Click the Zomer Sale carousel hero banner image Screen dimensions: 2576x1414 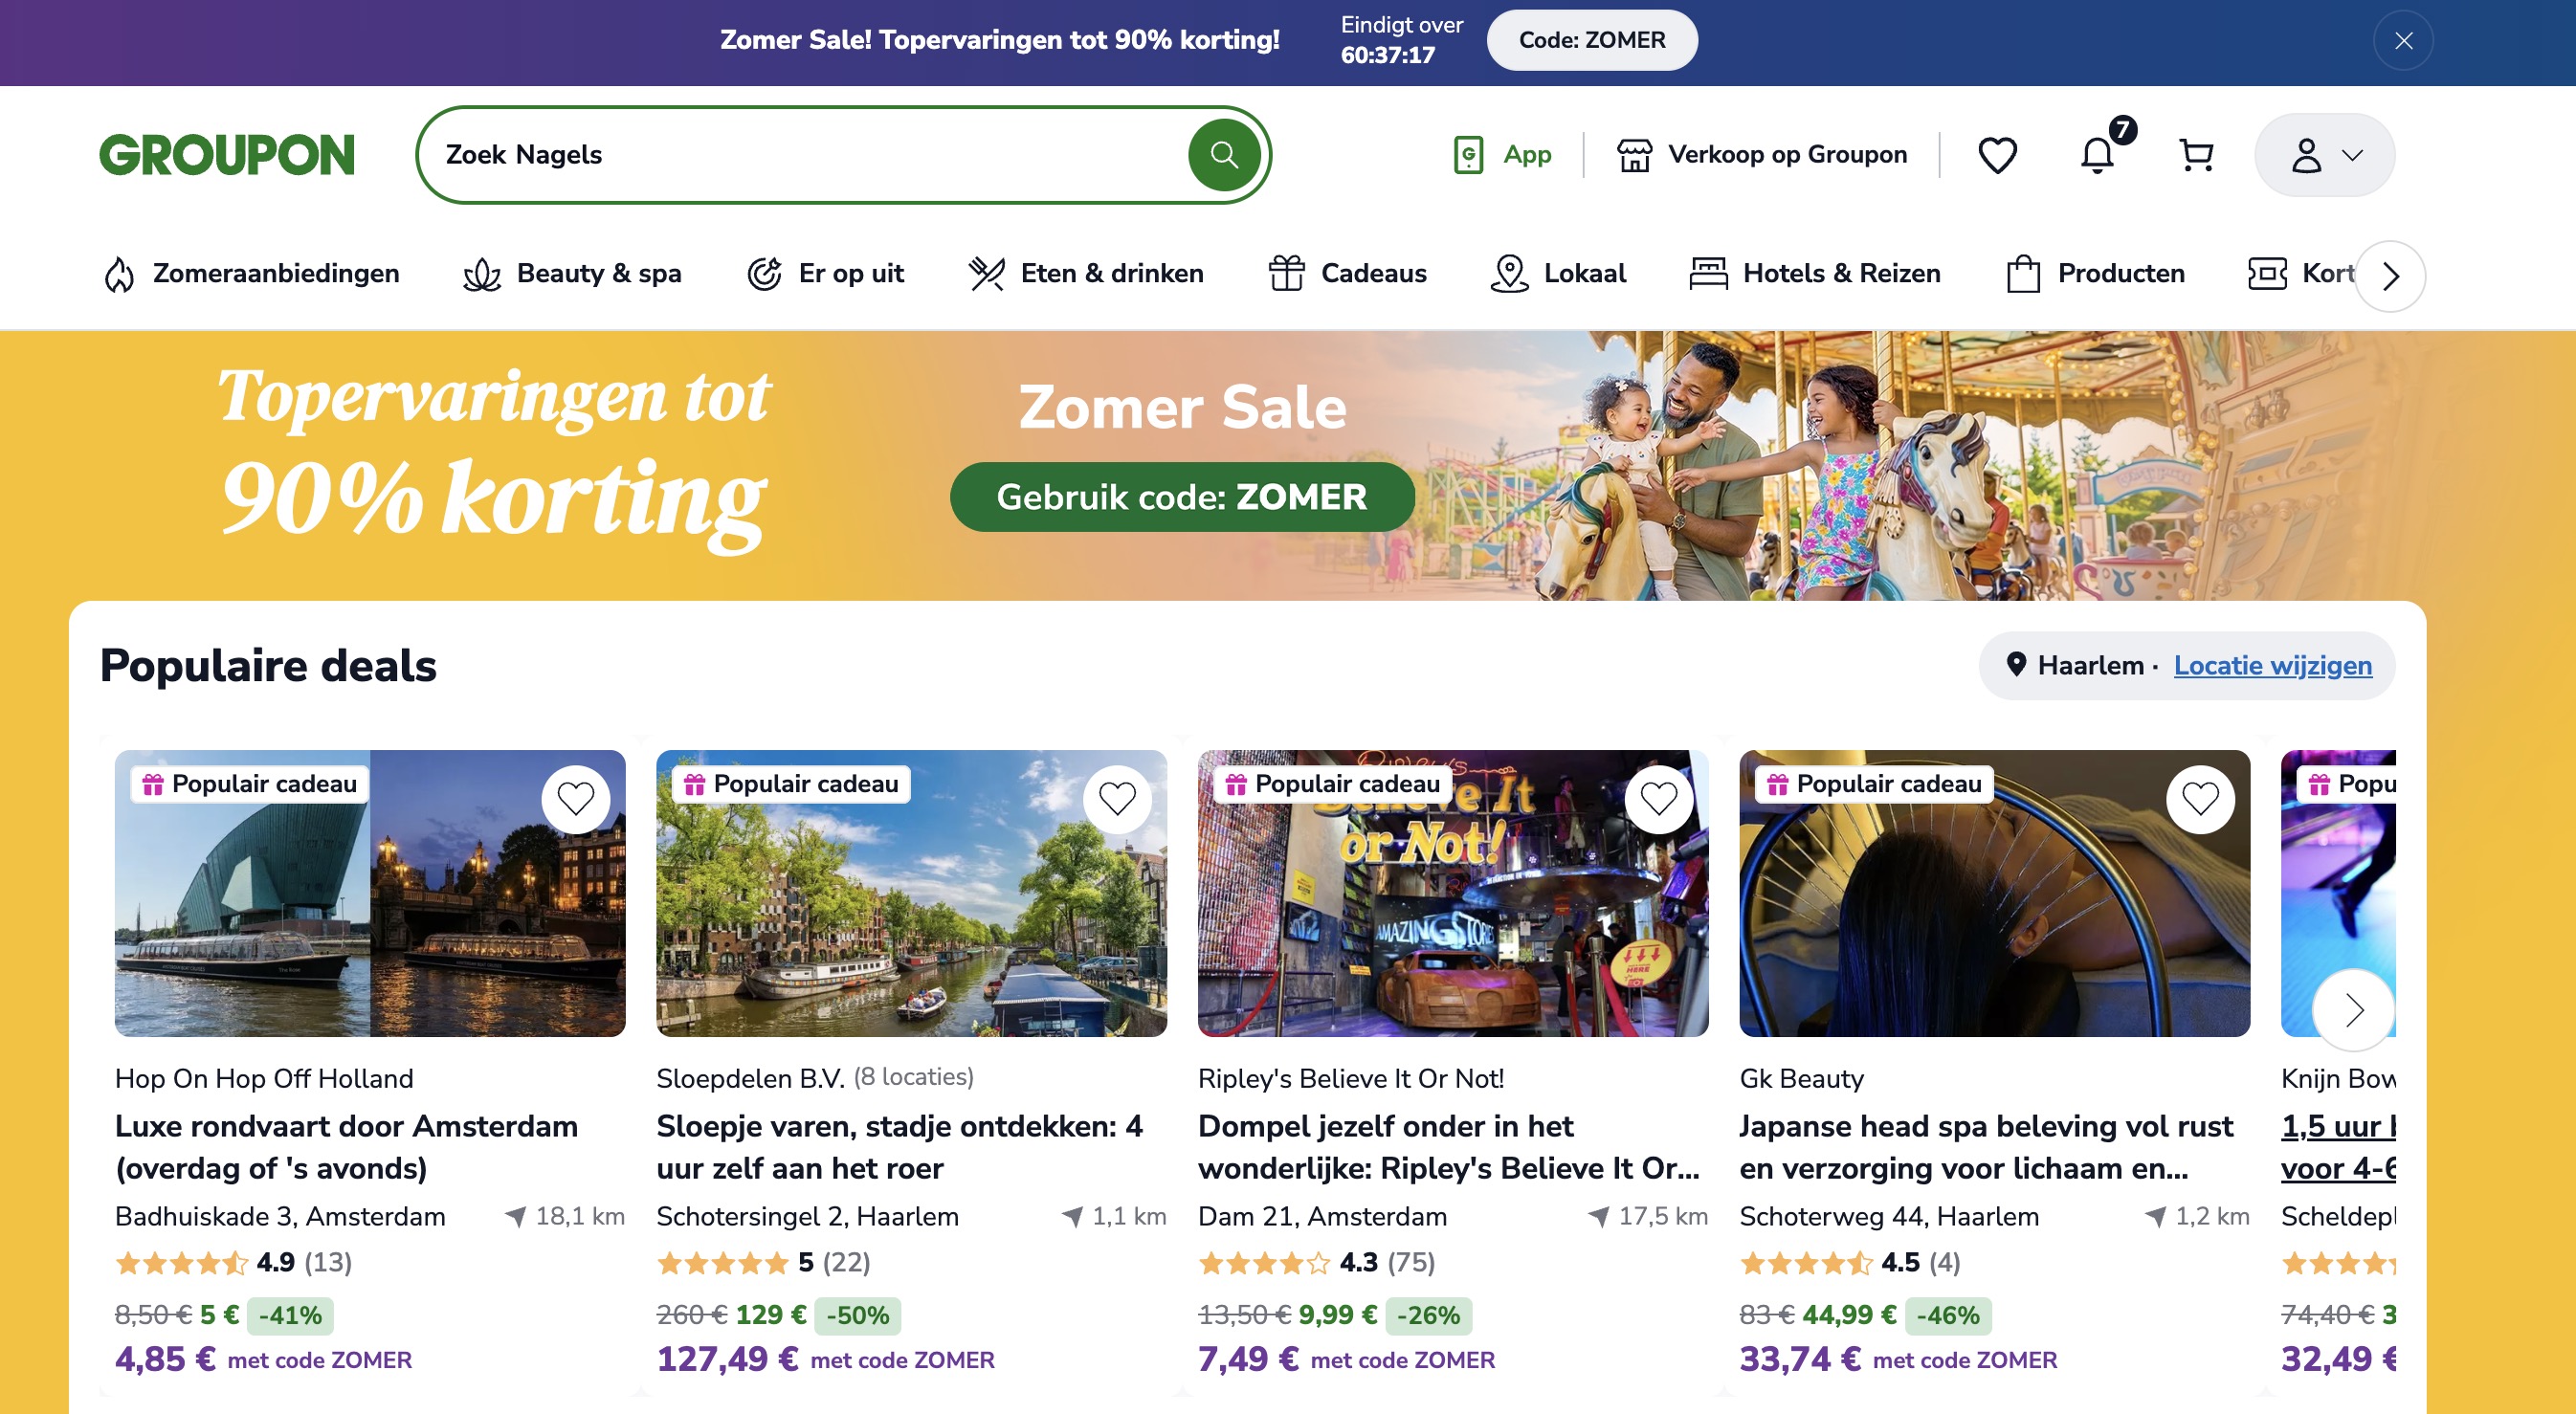coord(1288,466)
